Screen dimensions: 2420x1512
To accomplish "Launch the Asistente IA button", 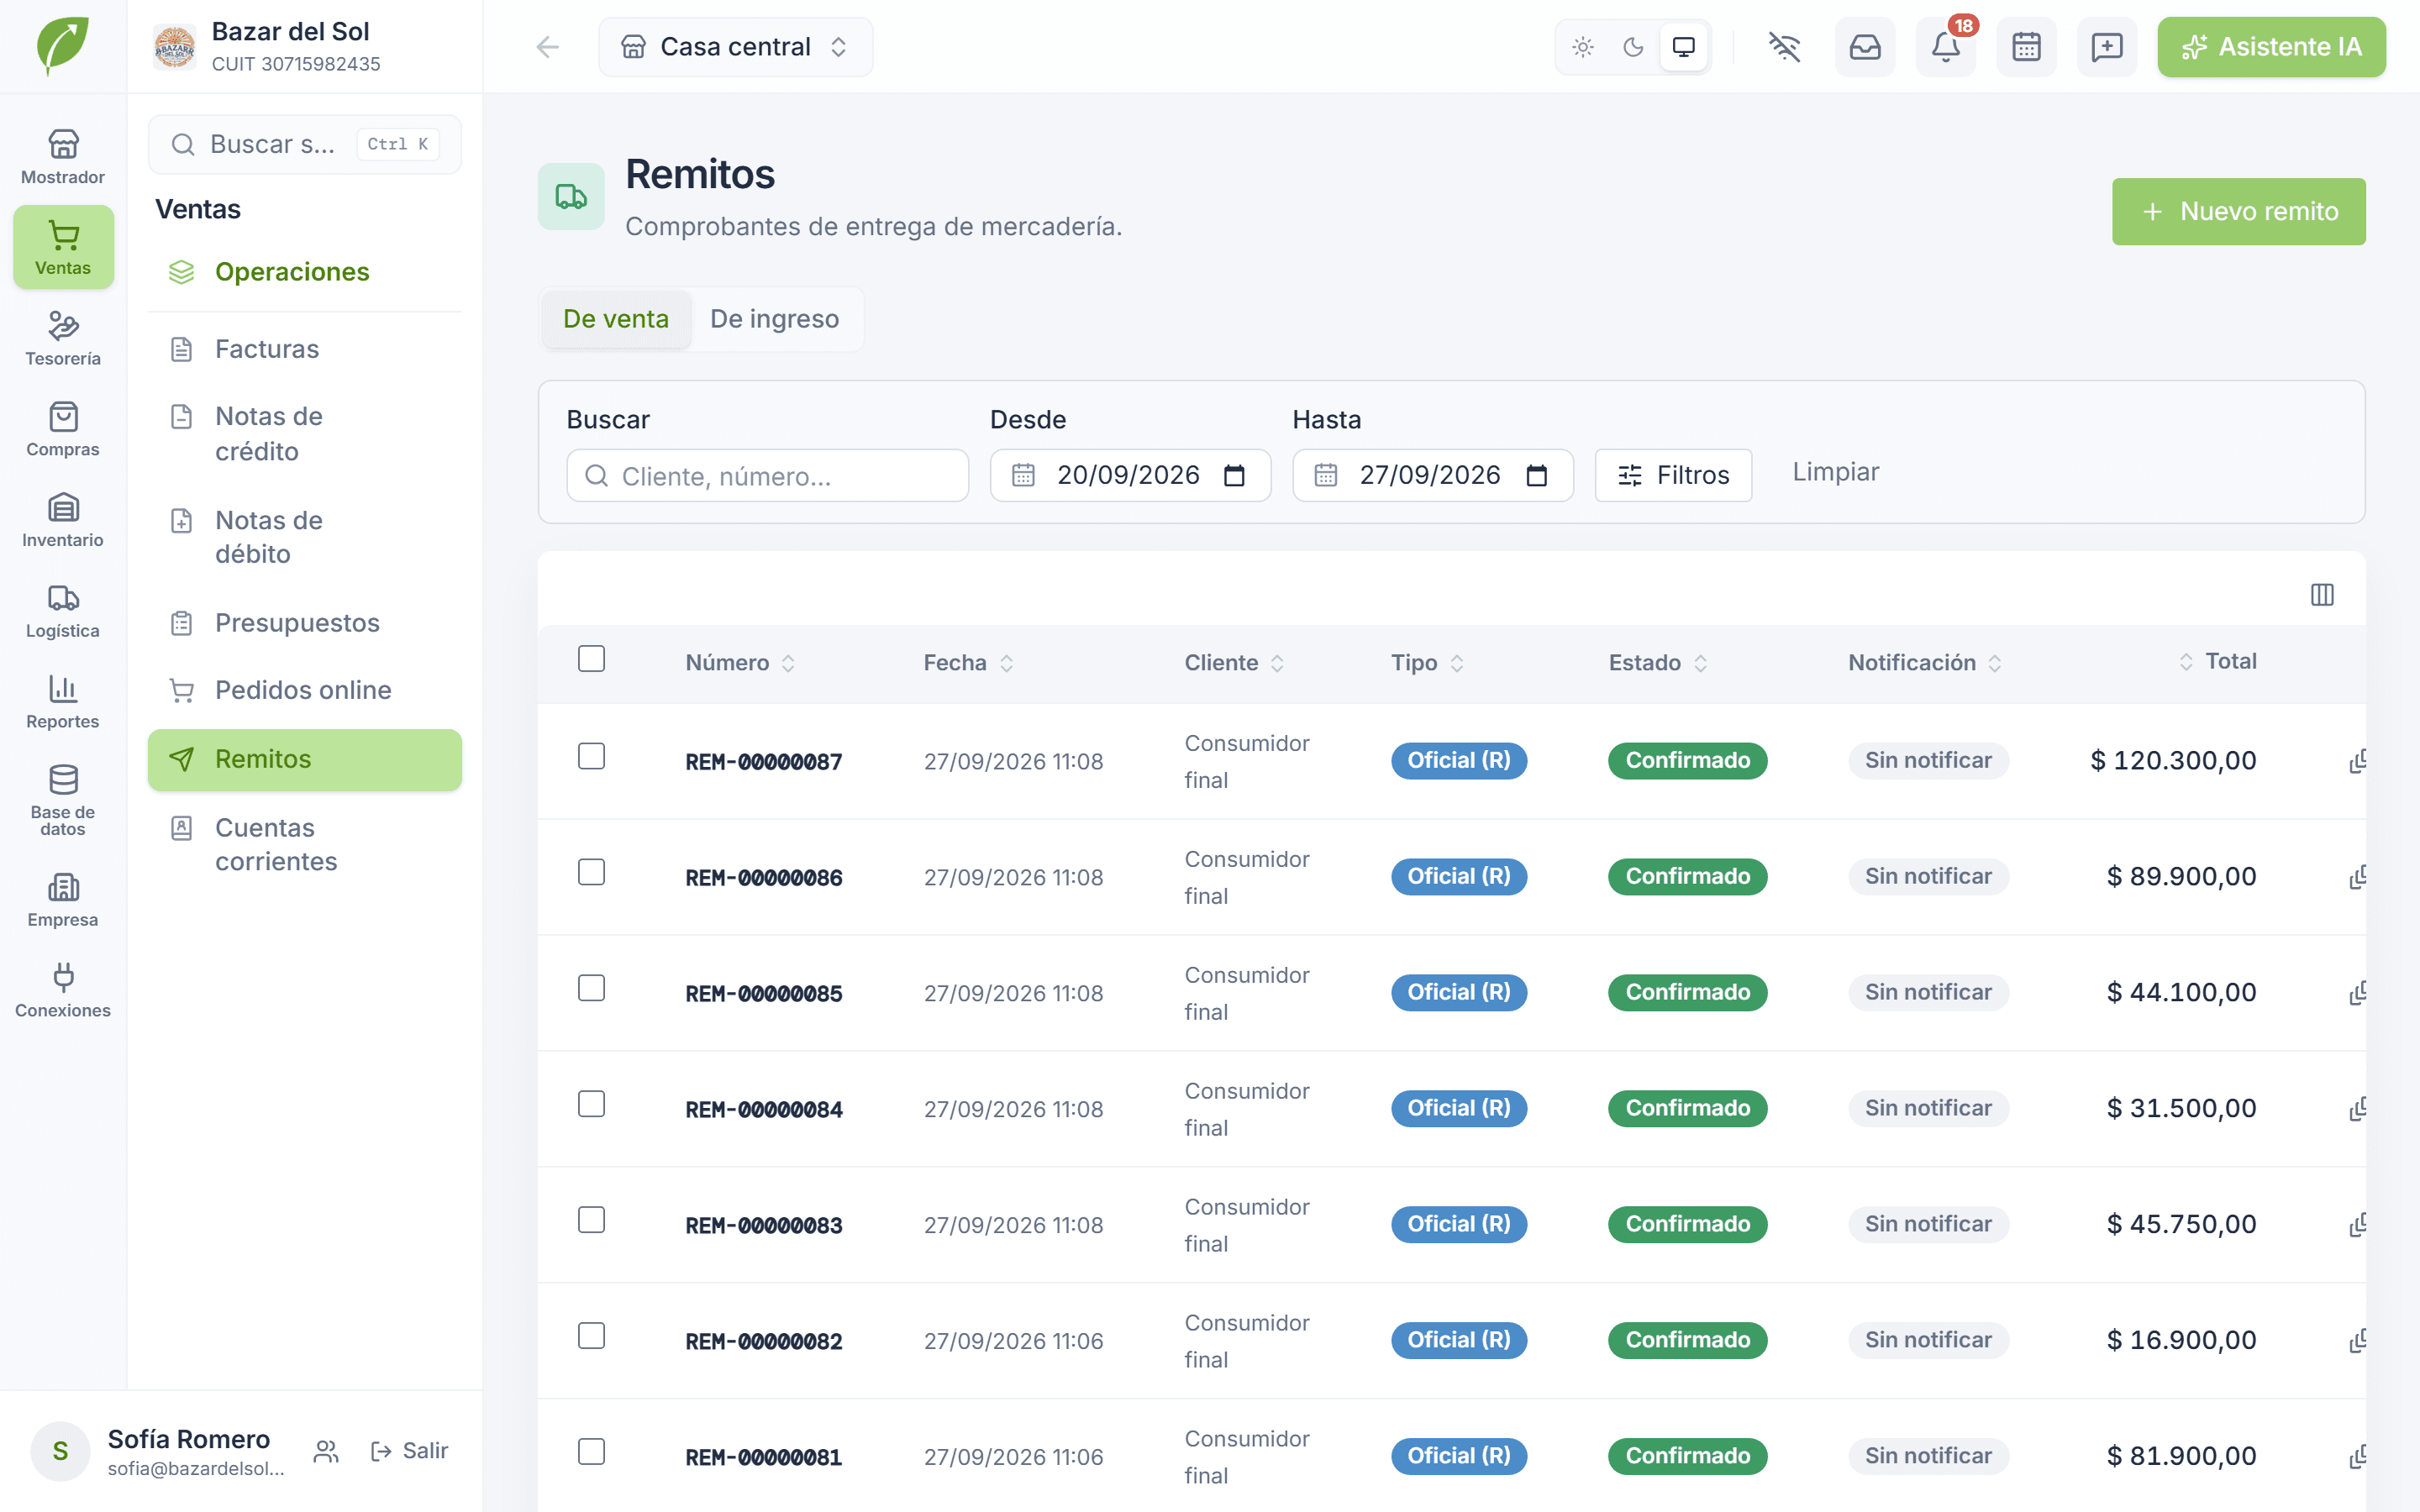I will tap(2271, 47).
